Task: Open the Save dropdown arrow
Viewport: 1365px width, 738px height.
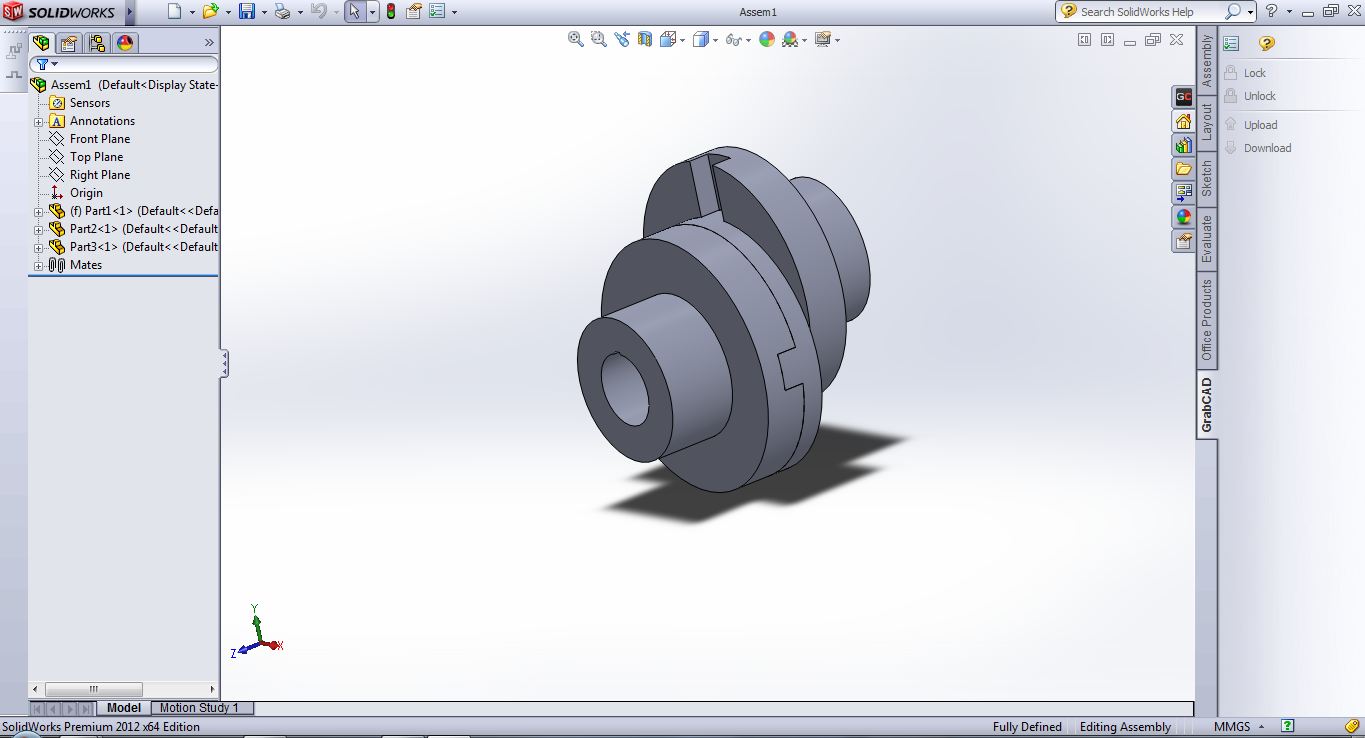Action: [264, 13]
